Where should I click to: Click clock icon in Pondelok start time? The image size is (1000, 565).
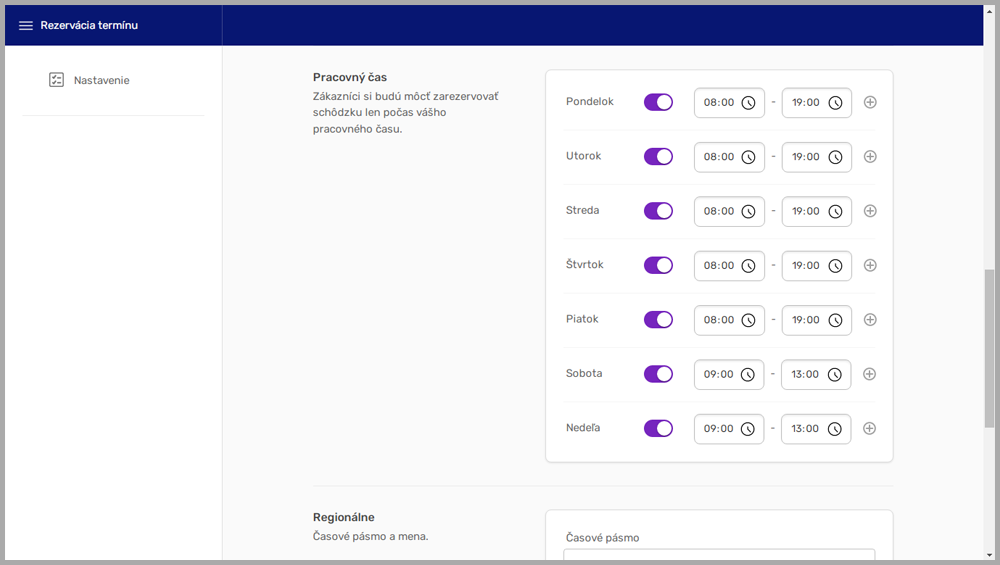coord(748,103)
